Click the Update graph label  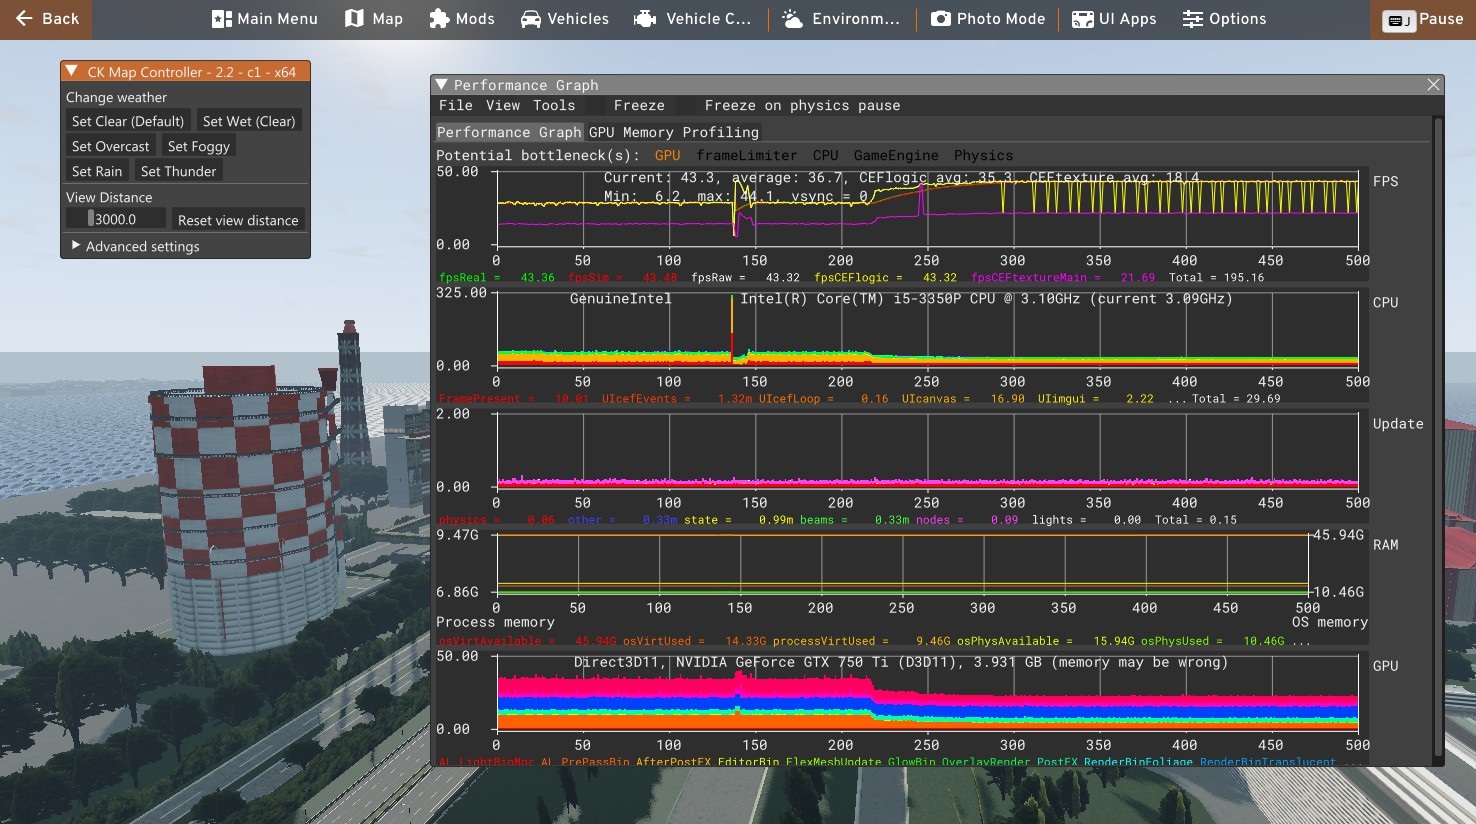pyautogui.click(x=1398, y=423)
